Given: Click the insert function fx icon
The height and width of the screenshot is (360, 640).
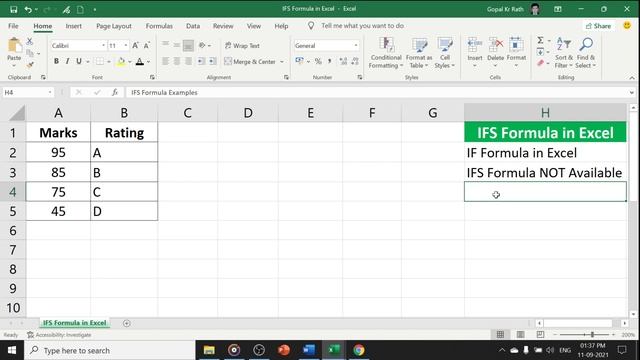Looking at the screenshot, I should 115,93.
